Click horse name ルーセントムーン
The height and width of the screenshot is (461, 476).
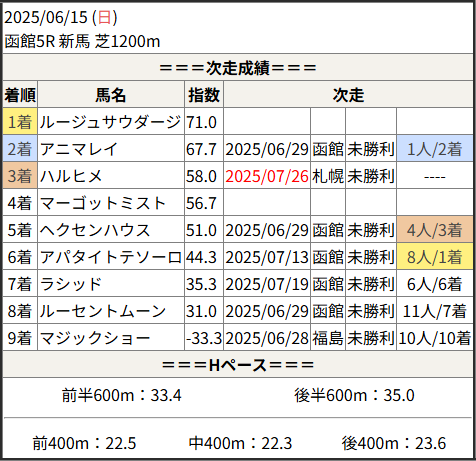[x=103, y=311]
